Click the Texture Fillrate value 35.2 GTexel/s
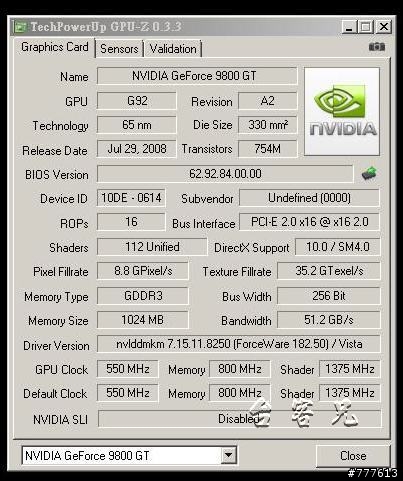The image size is (403, 481). (x=329, y=271)
